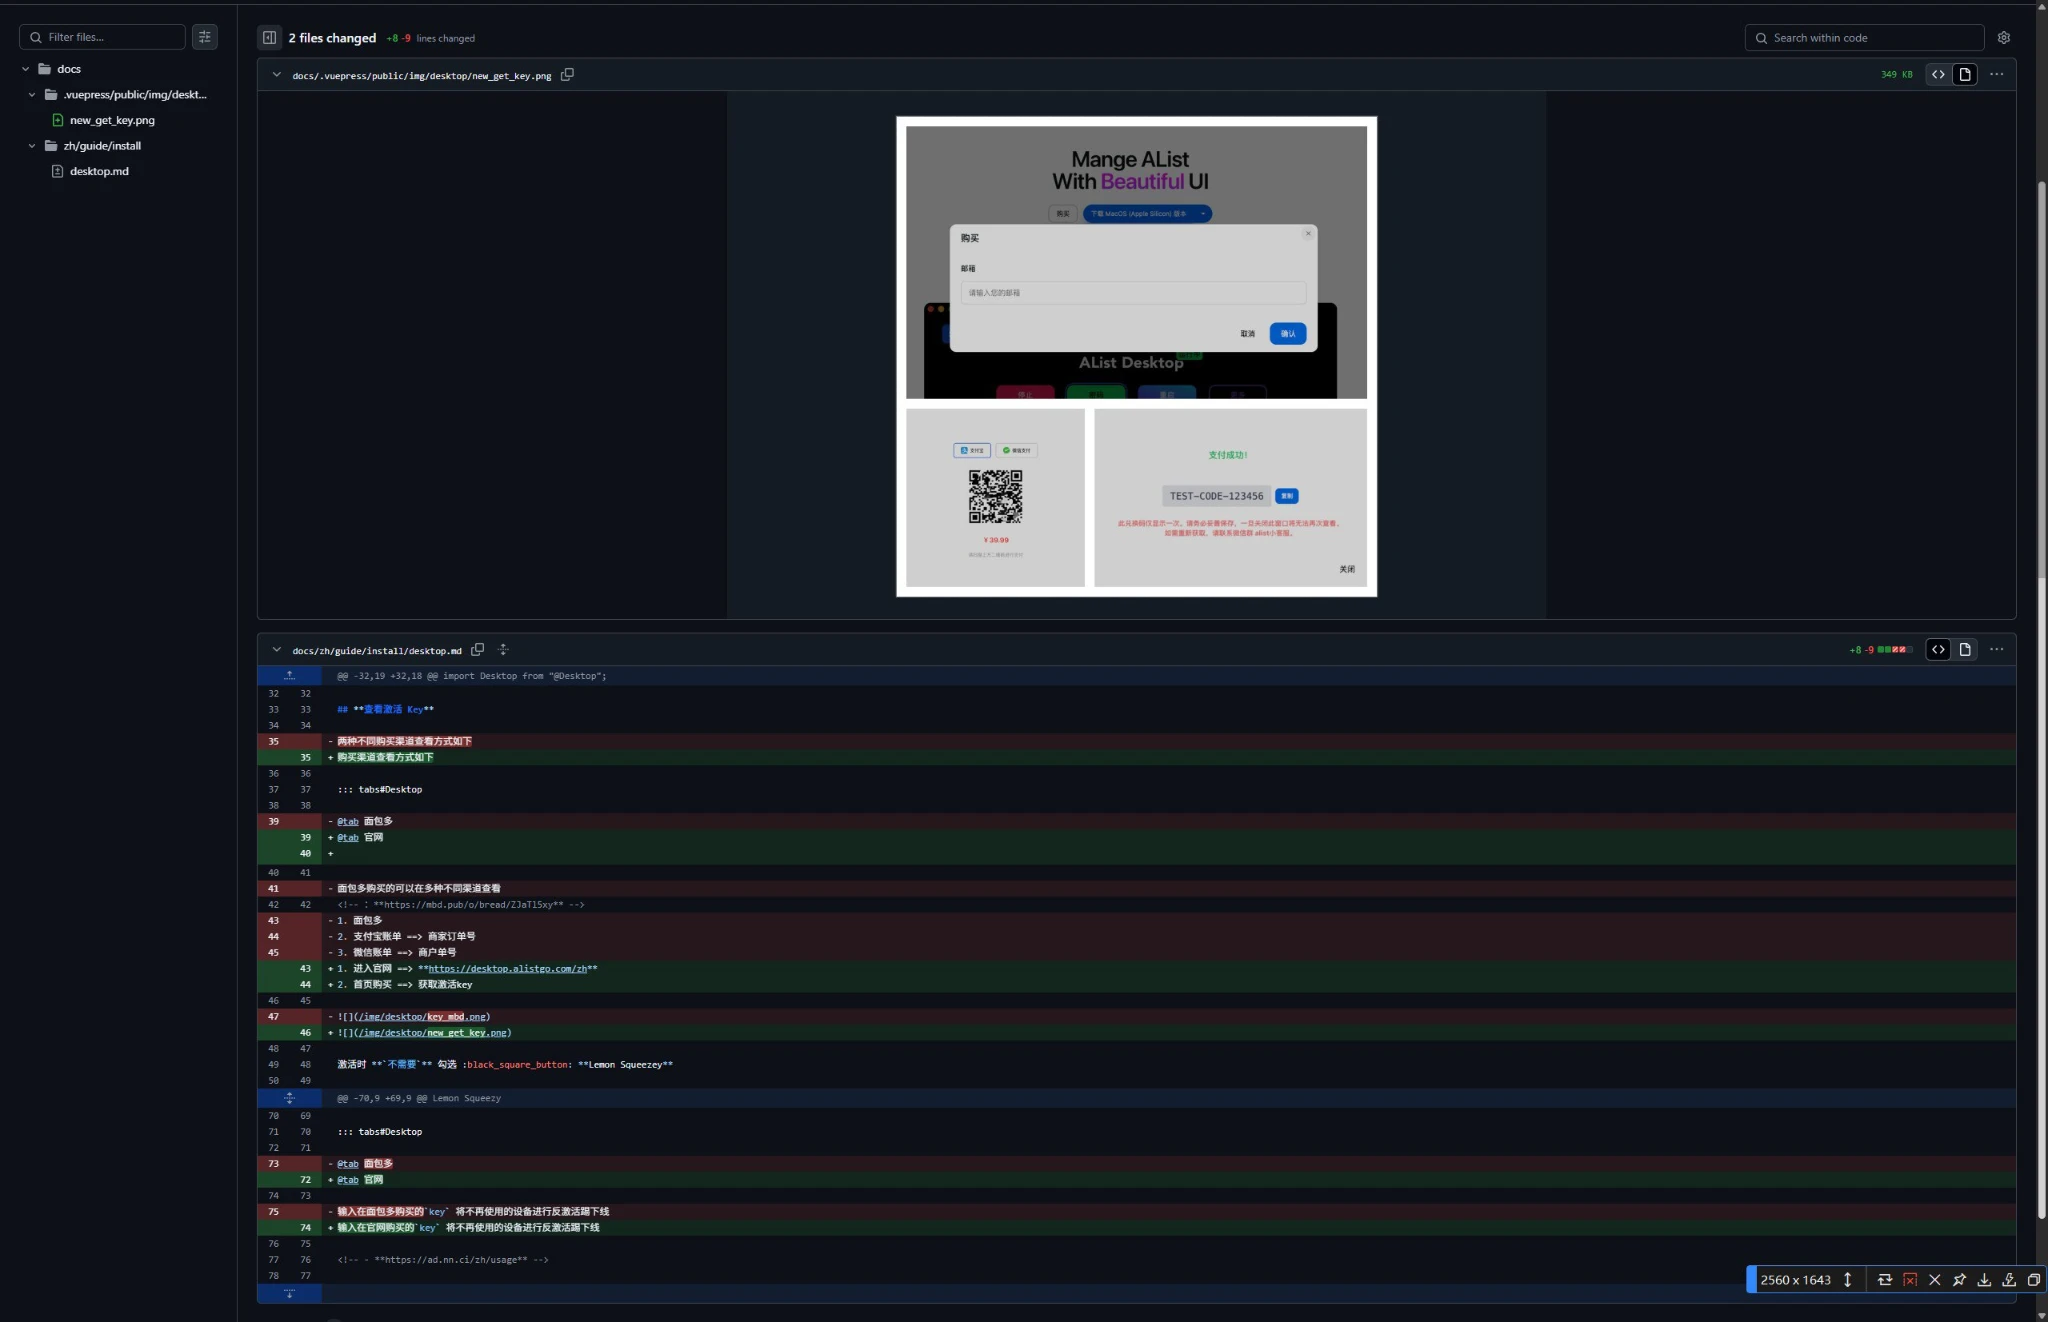Viewport: 2048px width, 1322px height.
Task: Expand hidden lines above line 32
Action: [289, 676]
